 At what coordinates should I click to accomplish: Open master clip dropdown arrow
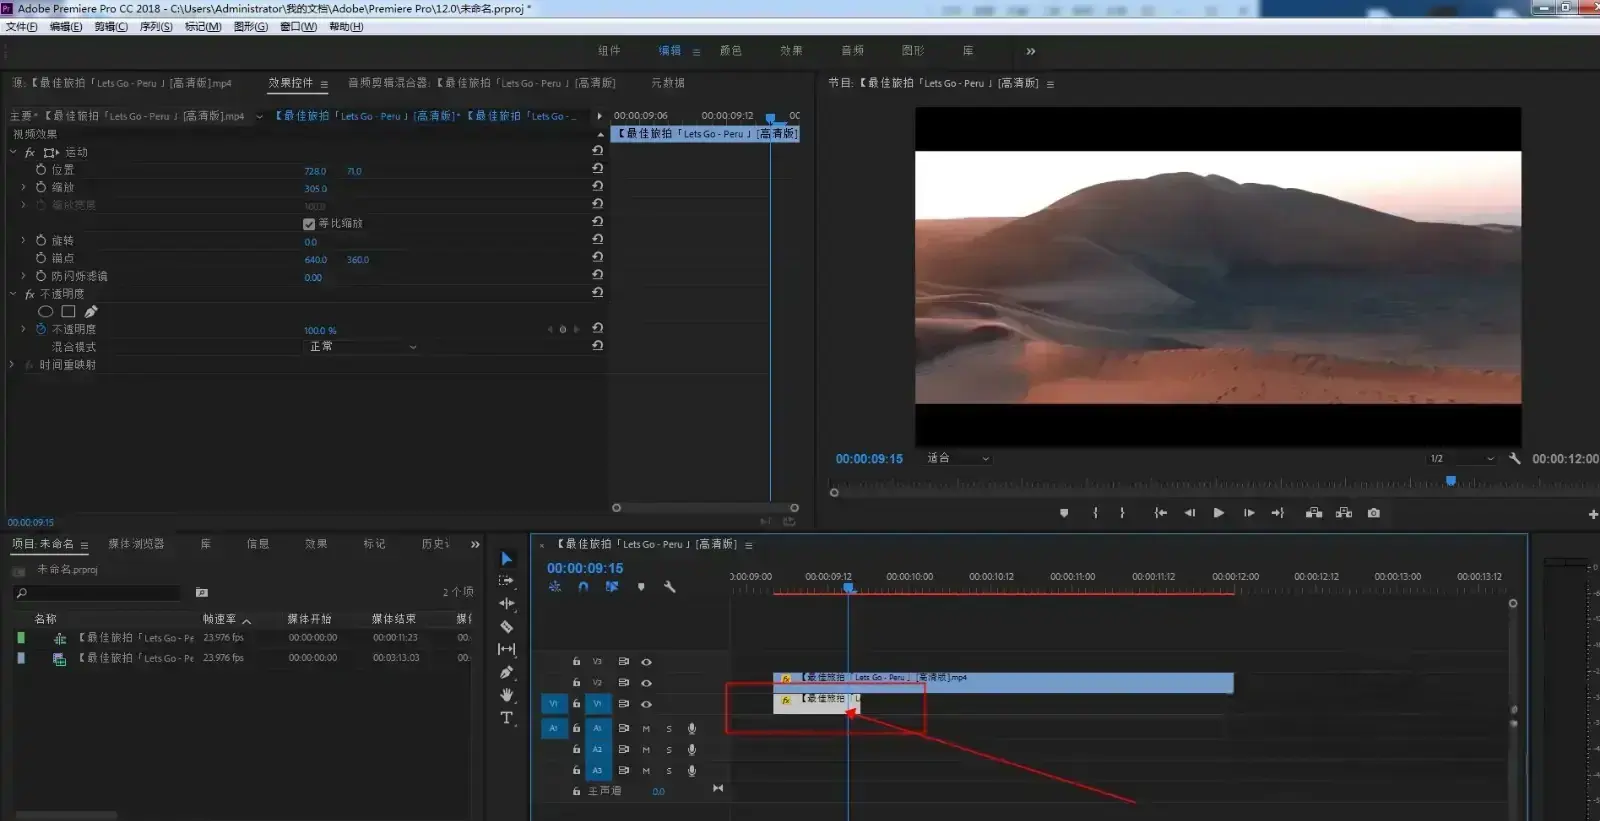260,116
